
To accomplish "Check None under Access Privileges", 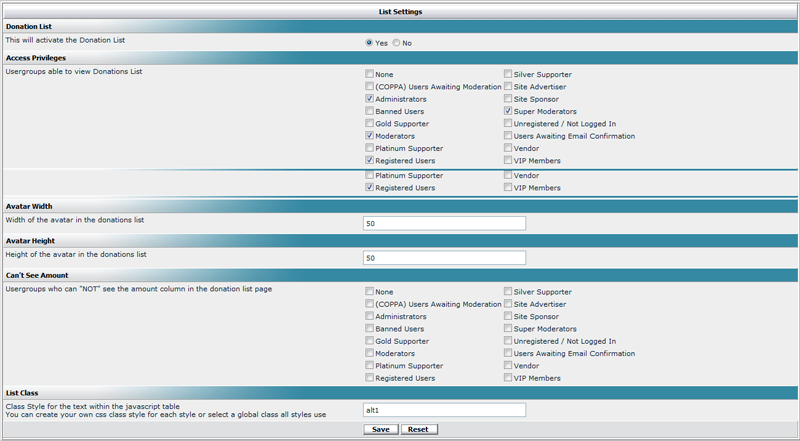I will click(x=369, y=74).
